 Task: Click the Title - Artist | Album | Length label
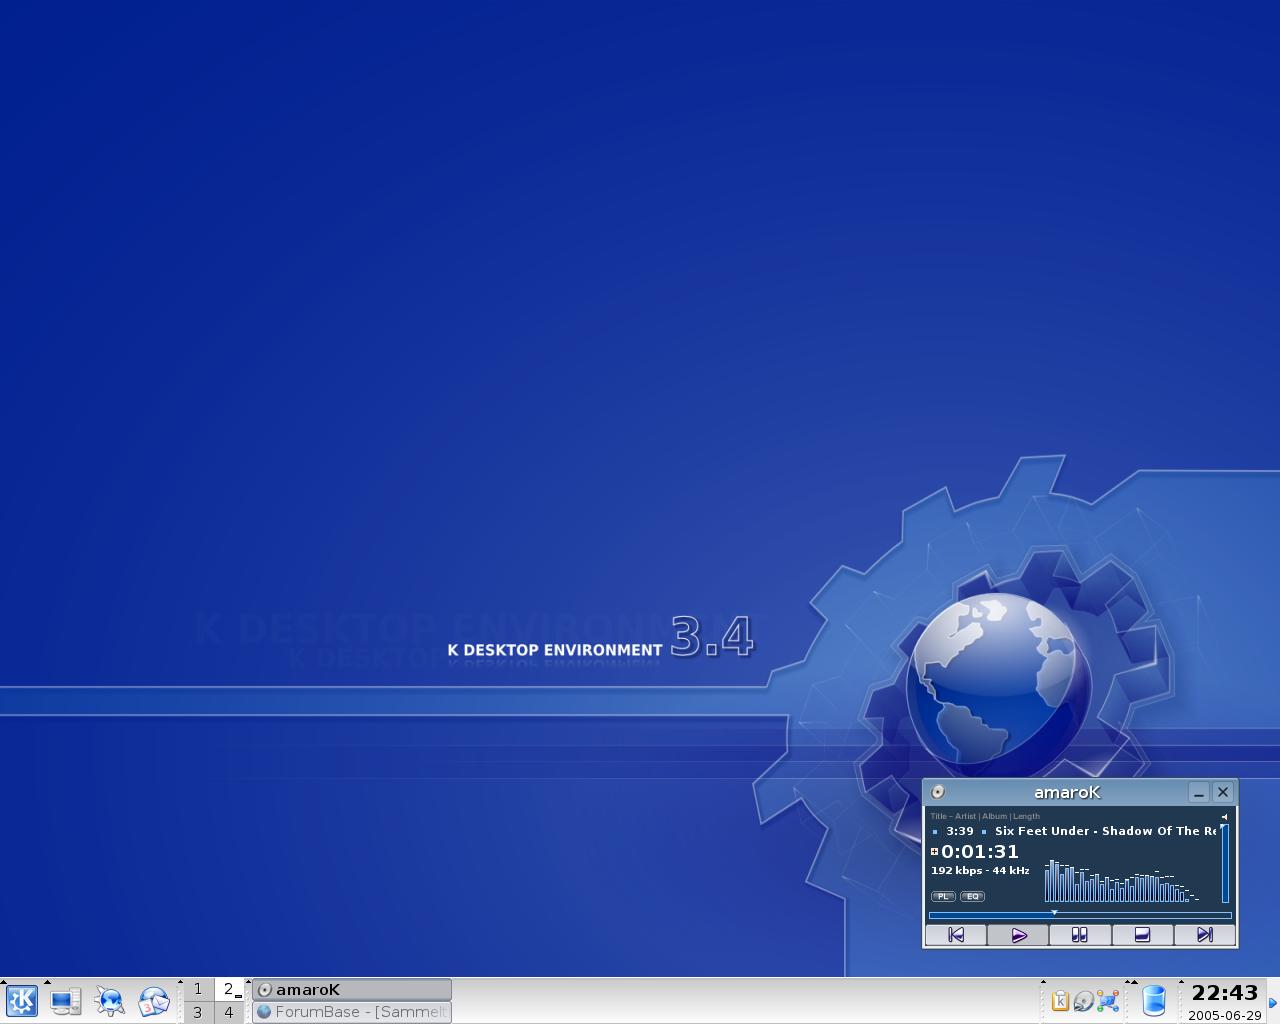coord(985,816)
